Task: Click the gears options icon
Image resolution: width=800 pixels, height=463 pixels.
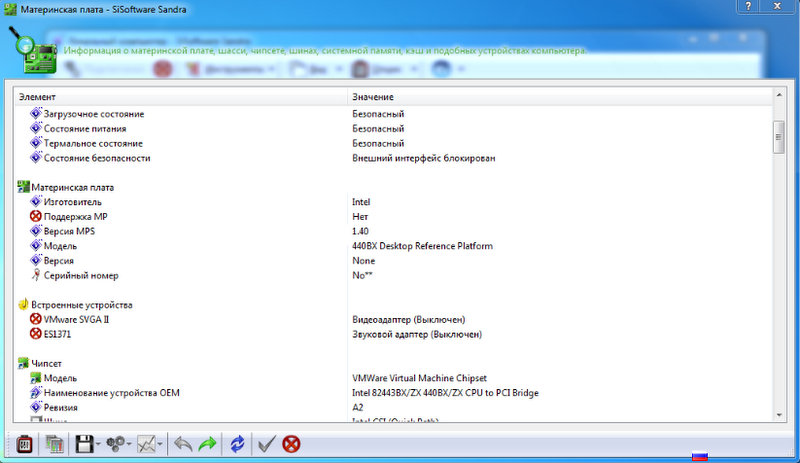Action: (x=115, y=444)
